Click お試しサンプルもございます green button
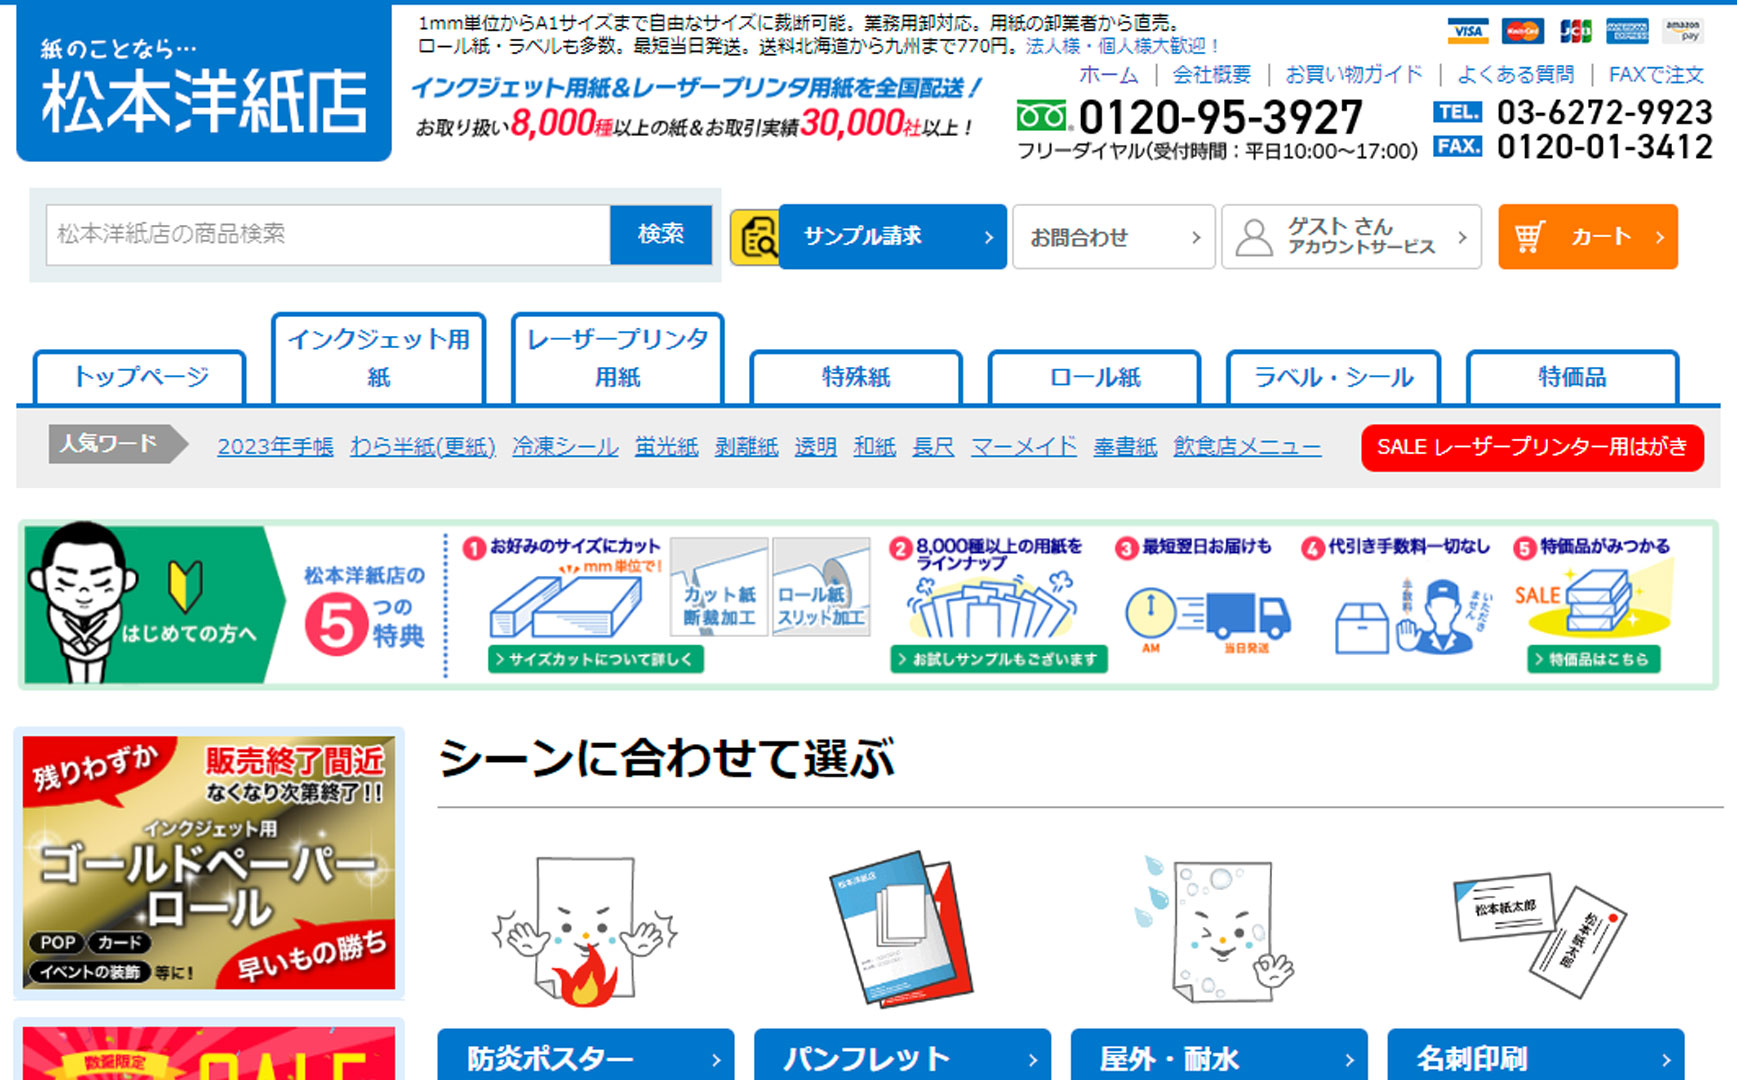This screenshot has height=1080, width=1737. [999, 659]
